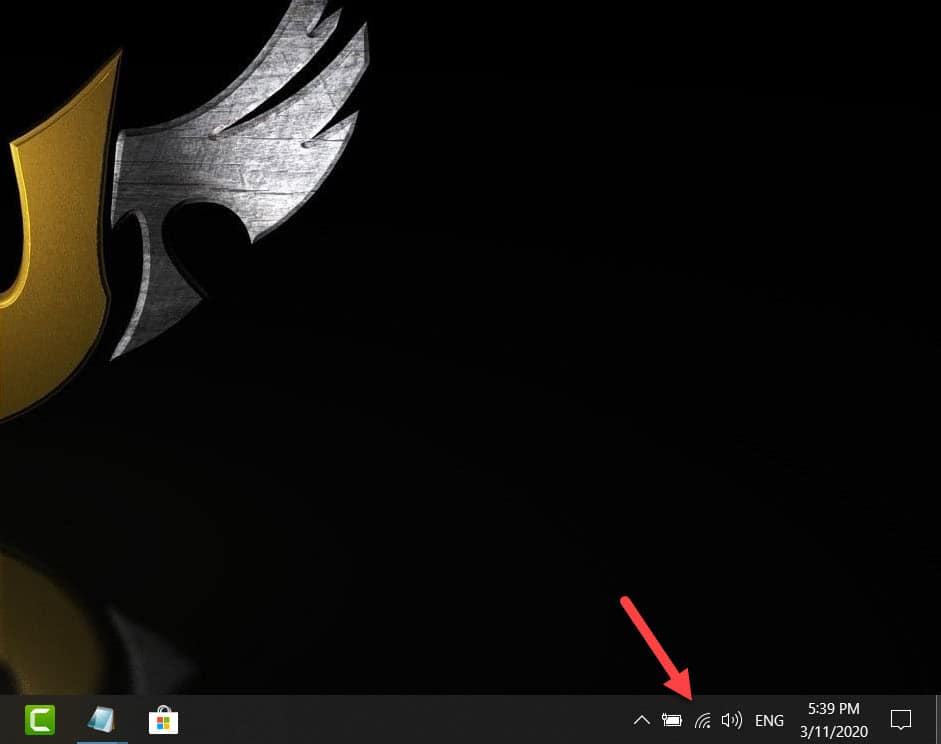
Task: Open Camtasia from the taskbar
Action: [40, 720]
